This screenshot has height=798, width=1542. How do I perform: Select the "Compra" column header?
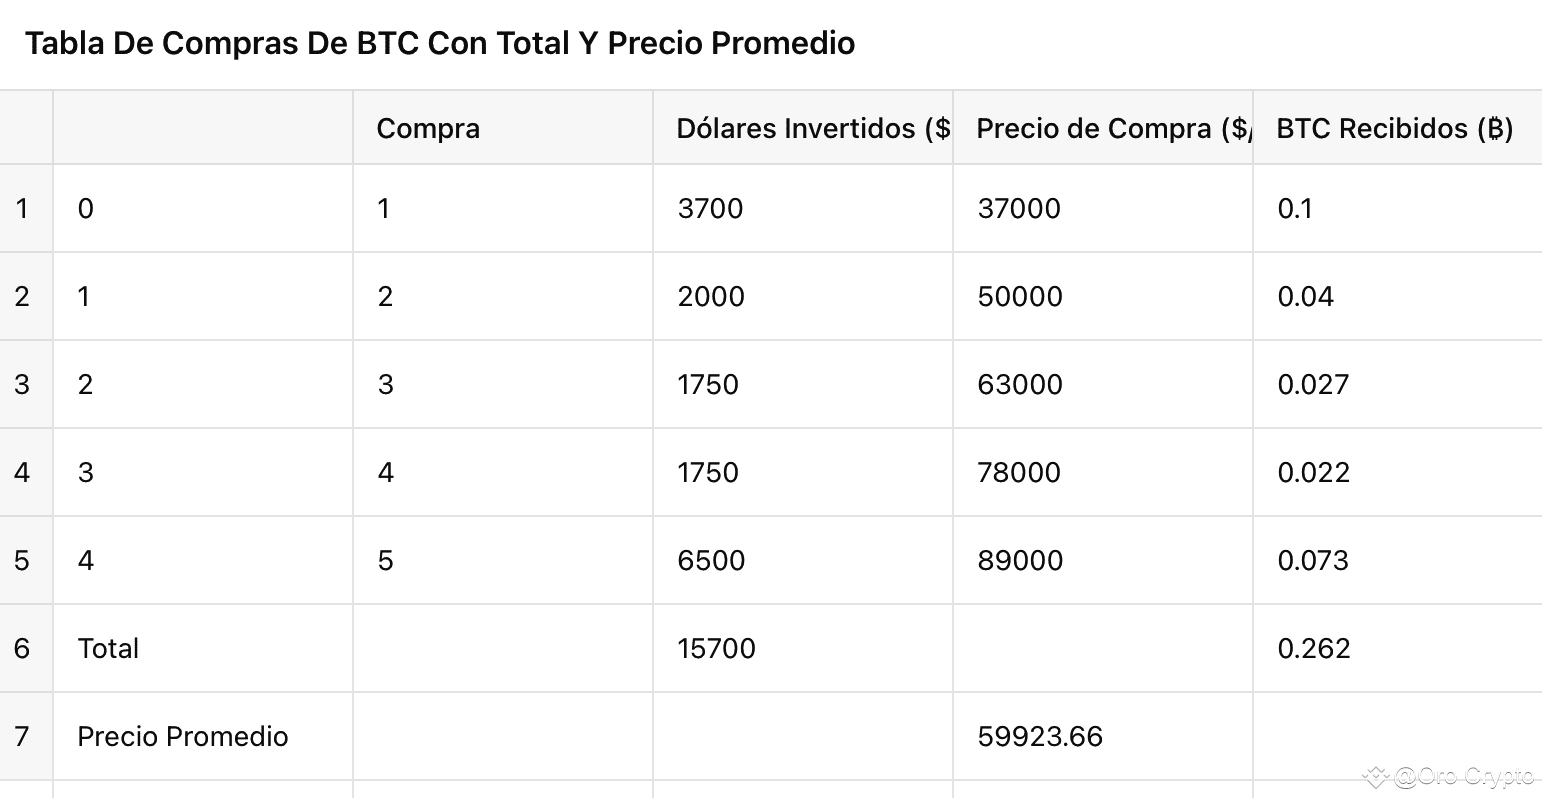click(428, 128)
